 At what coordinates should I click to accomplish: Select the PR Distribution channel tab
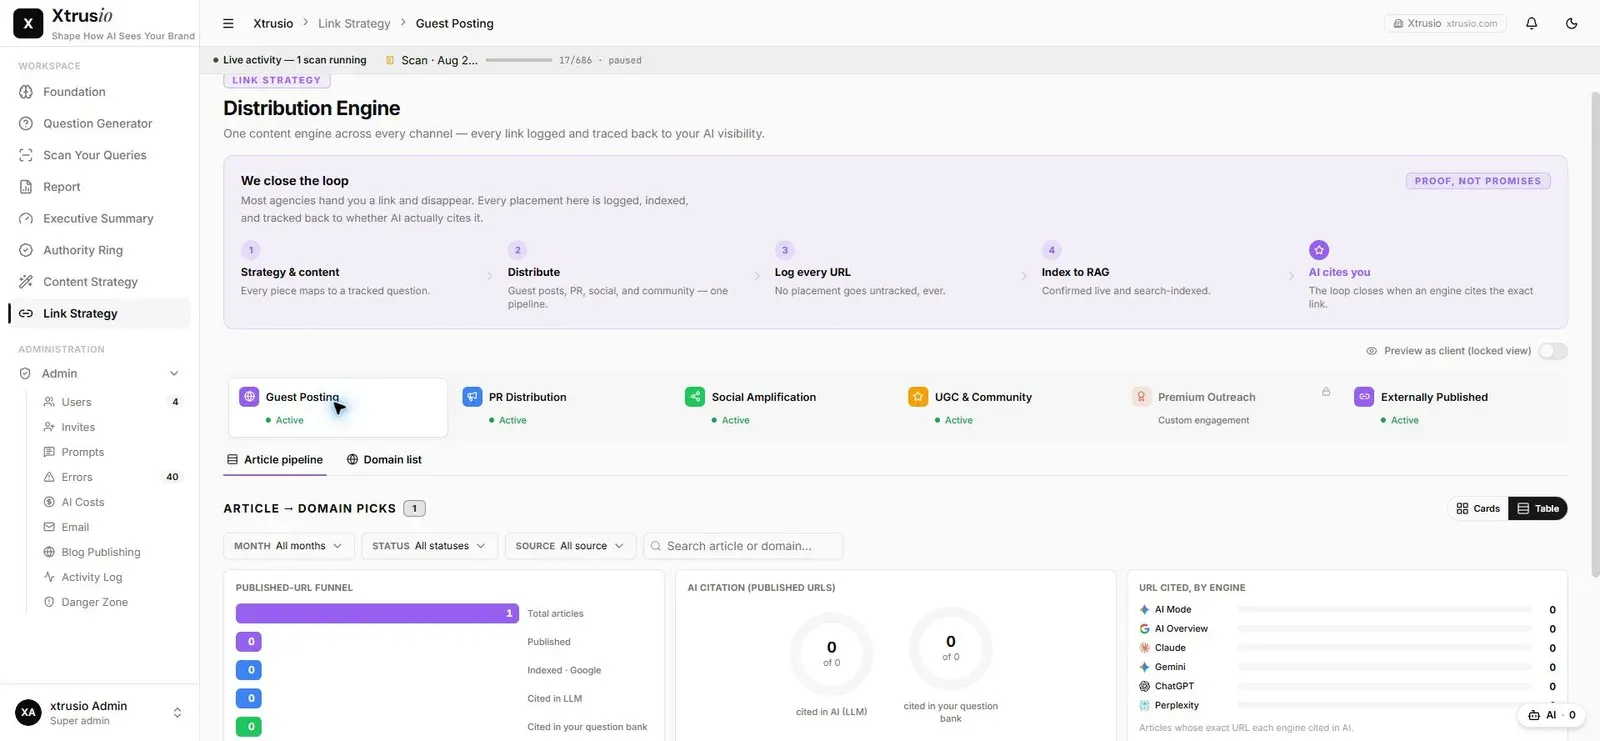click(x=561, y=407)
